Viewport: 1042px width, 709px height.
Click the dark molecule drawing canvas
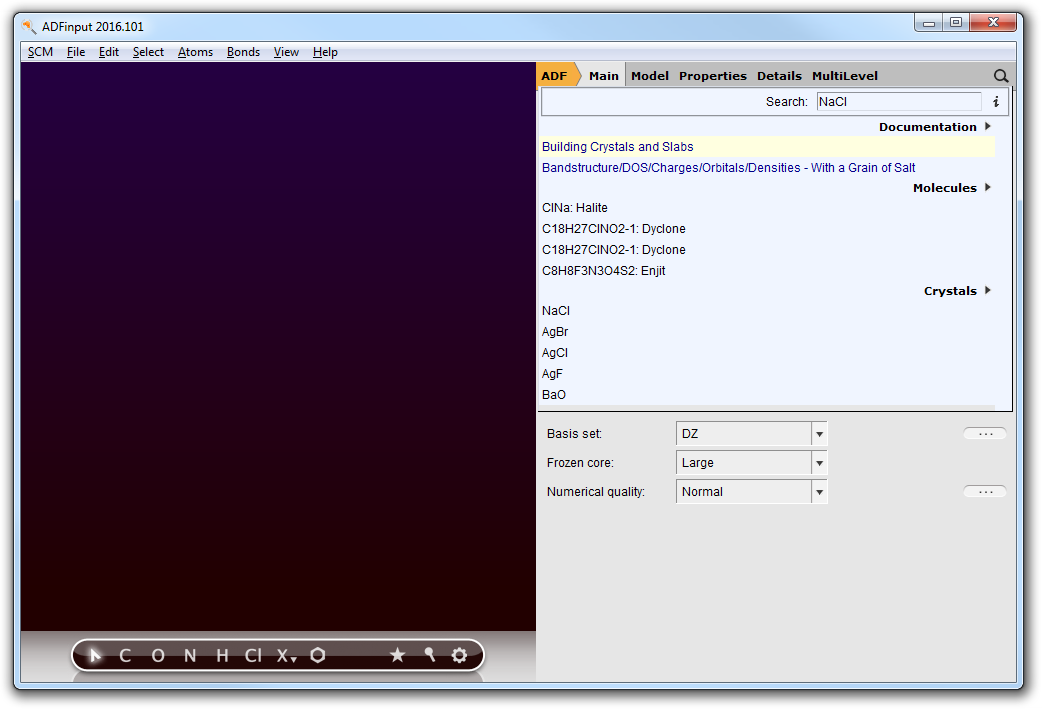tap(278, 346)
